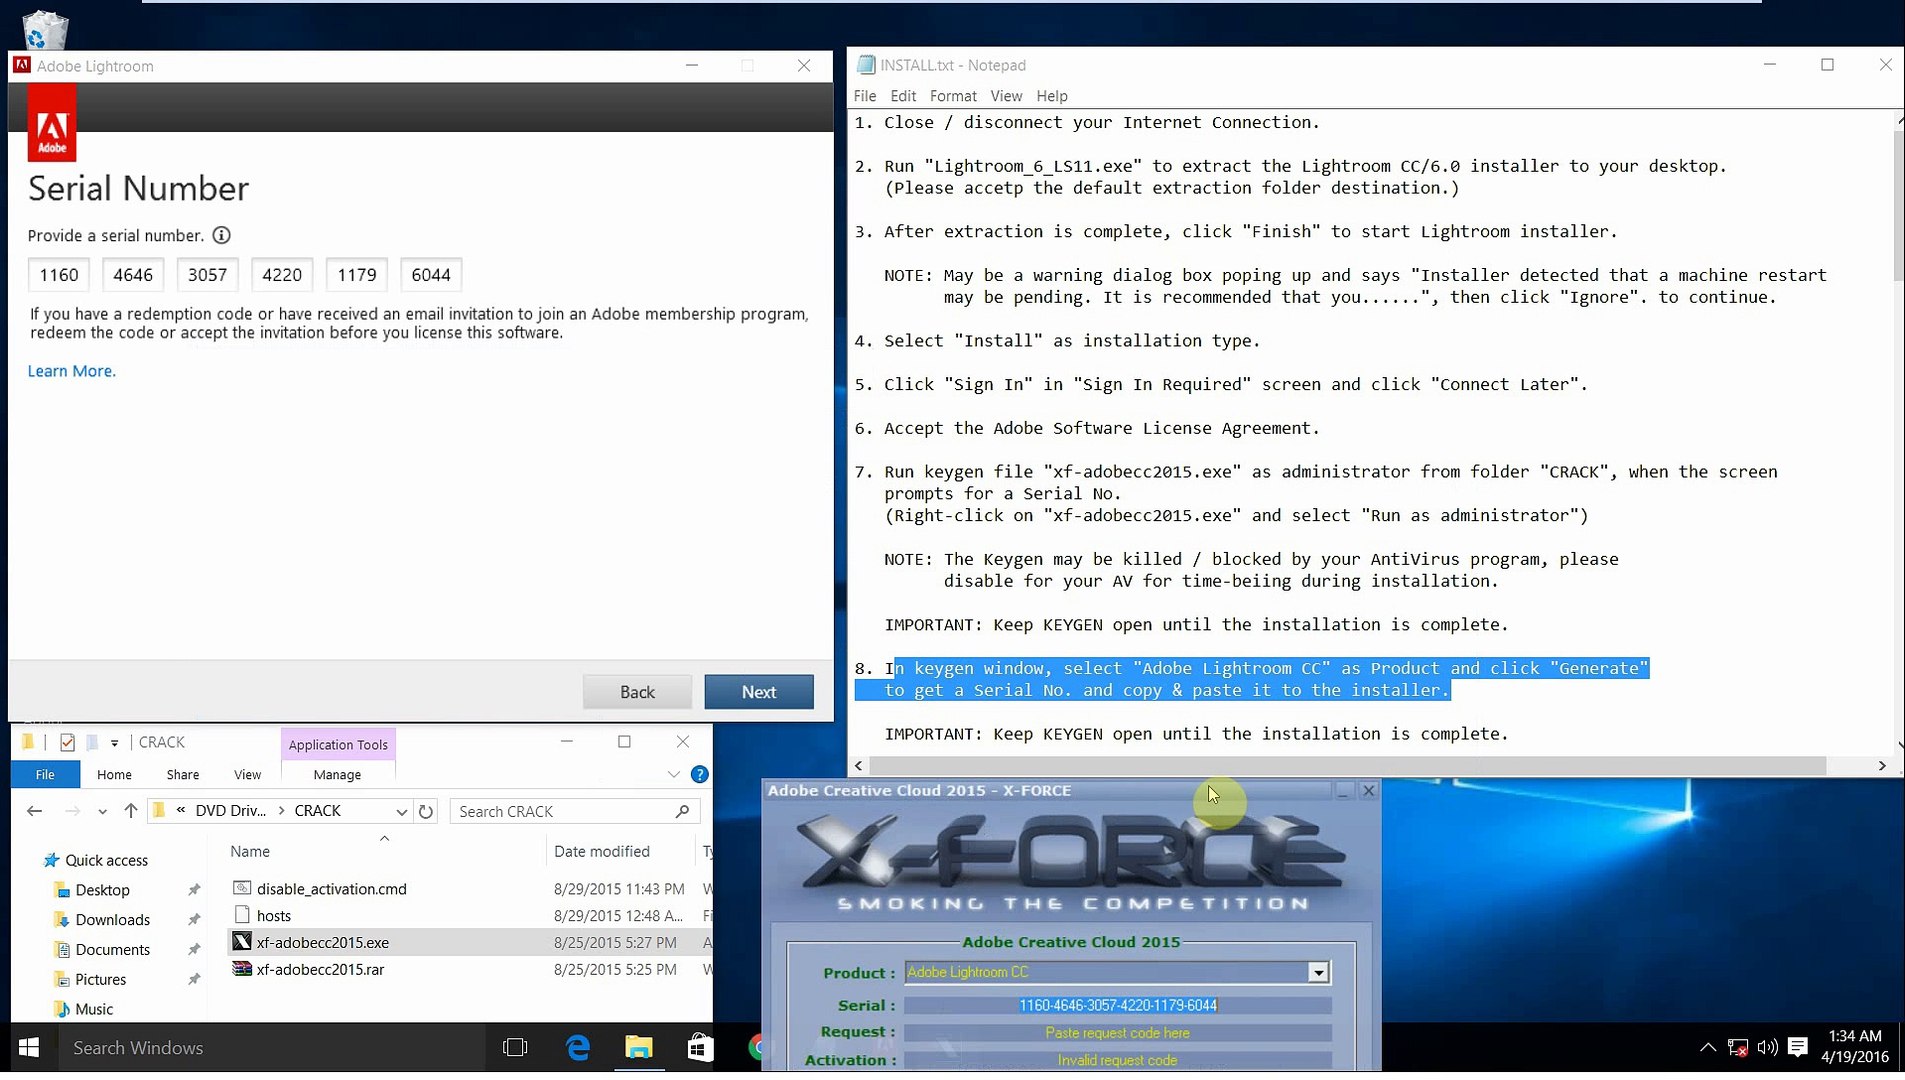Click the volume icon in system tray
Image resolution: width=1905 pixels, height=1080 pixels.
click(1767, 1047)
